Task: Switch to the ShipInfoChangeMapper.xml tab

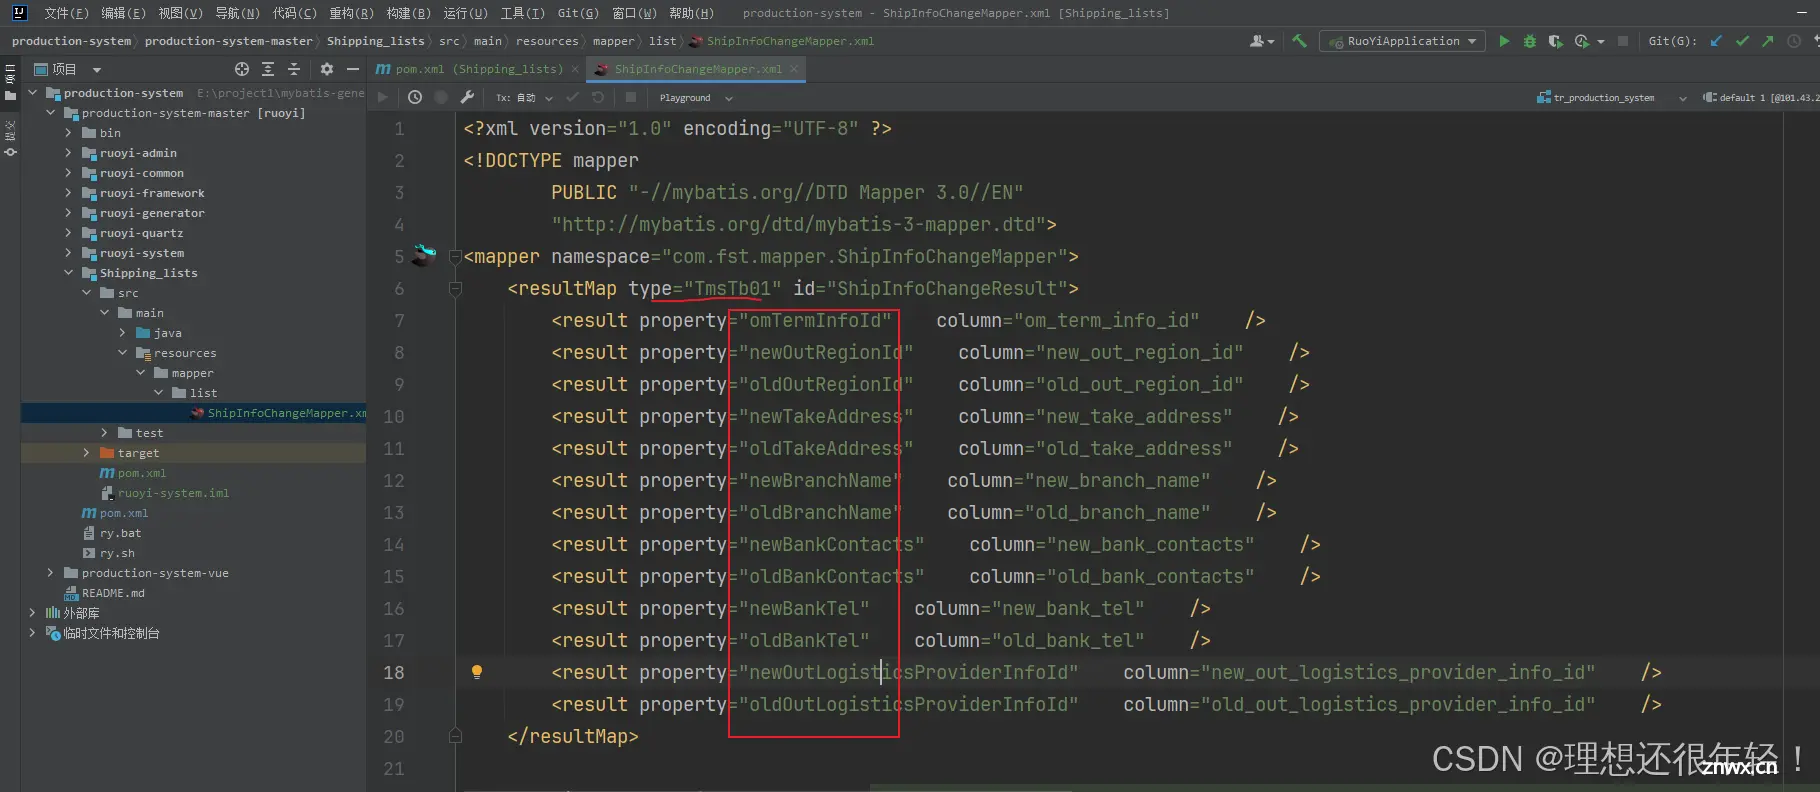Action: [698, 69]
